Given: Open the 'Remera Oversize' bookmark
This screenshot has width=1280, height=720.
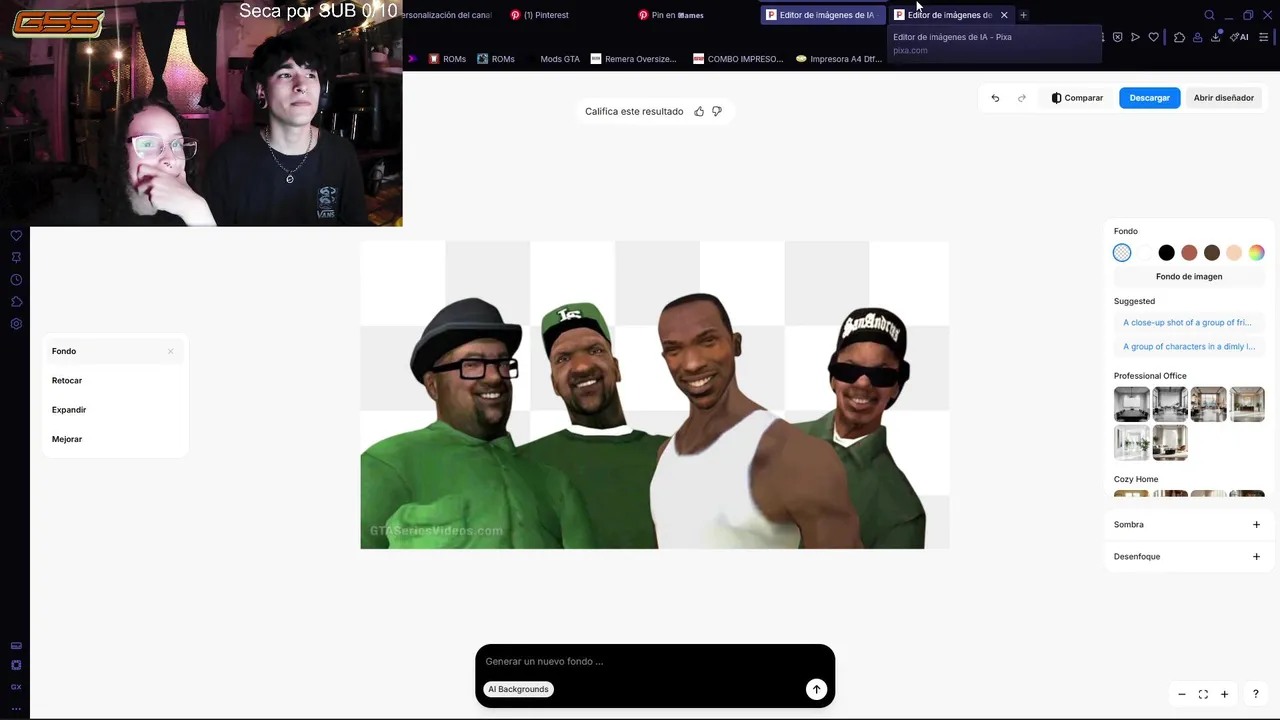Looking at the screenshot, I should [x=634, y=59].
